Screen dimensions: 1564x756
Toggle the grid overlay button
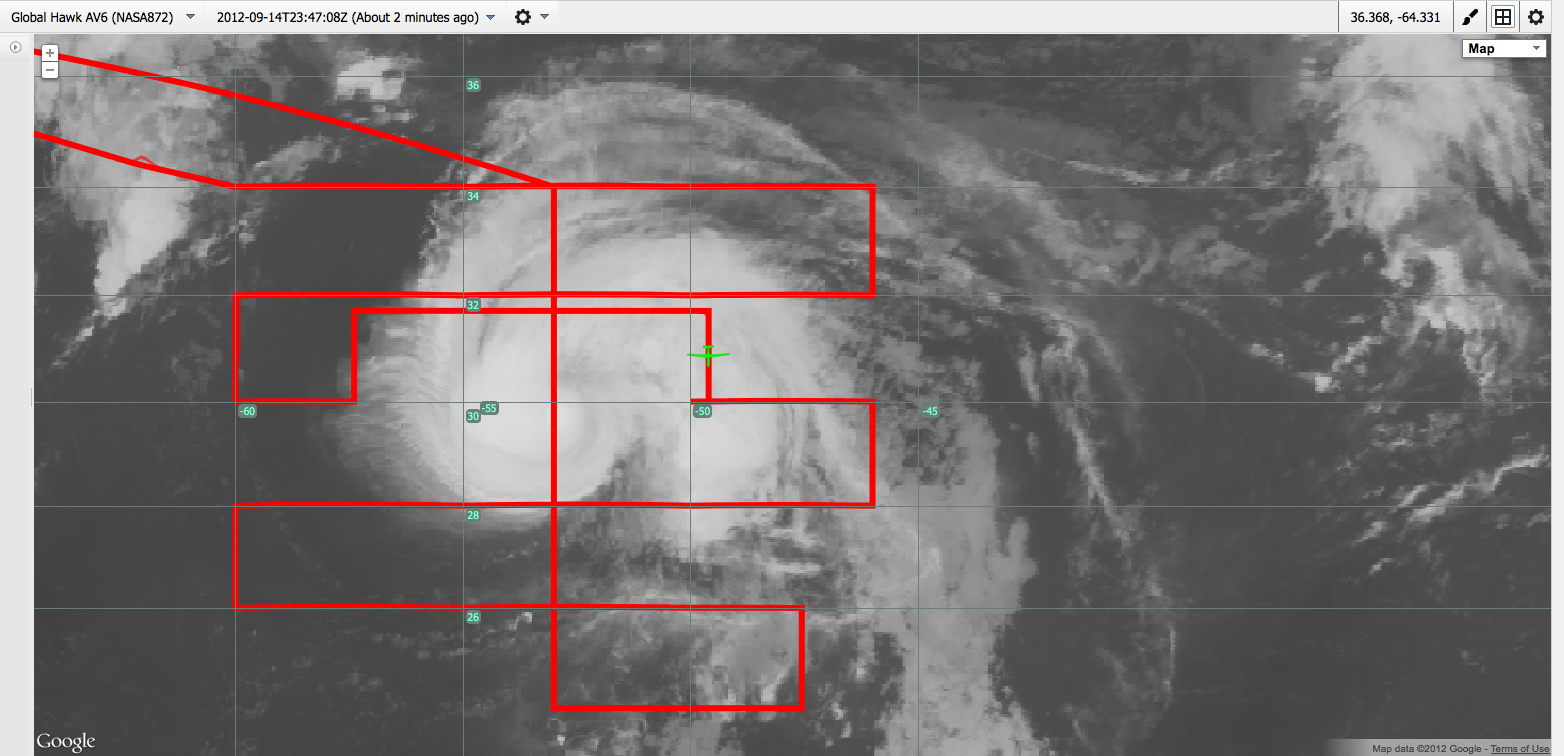pyautogui.click(x=1502, y=17)
